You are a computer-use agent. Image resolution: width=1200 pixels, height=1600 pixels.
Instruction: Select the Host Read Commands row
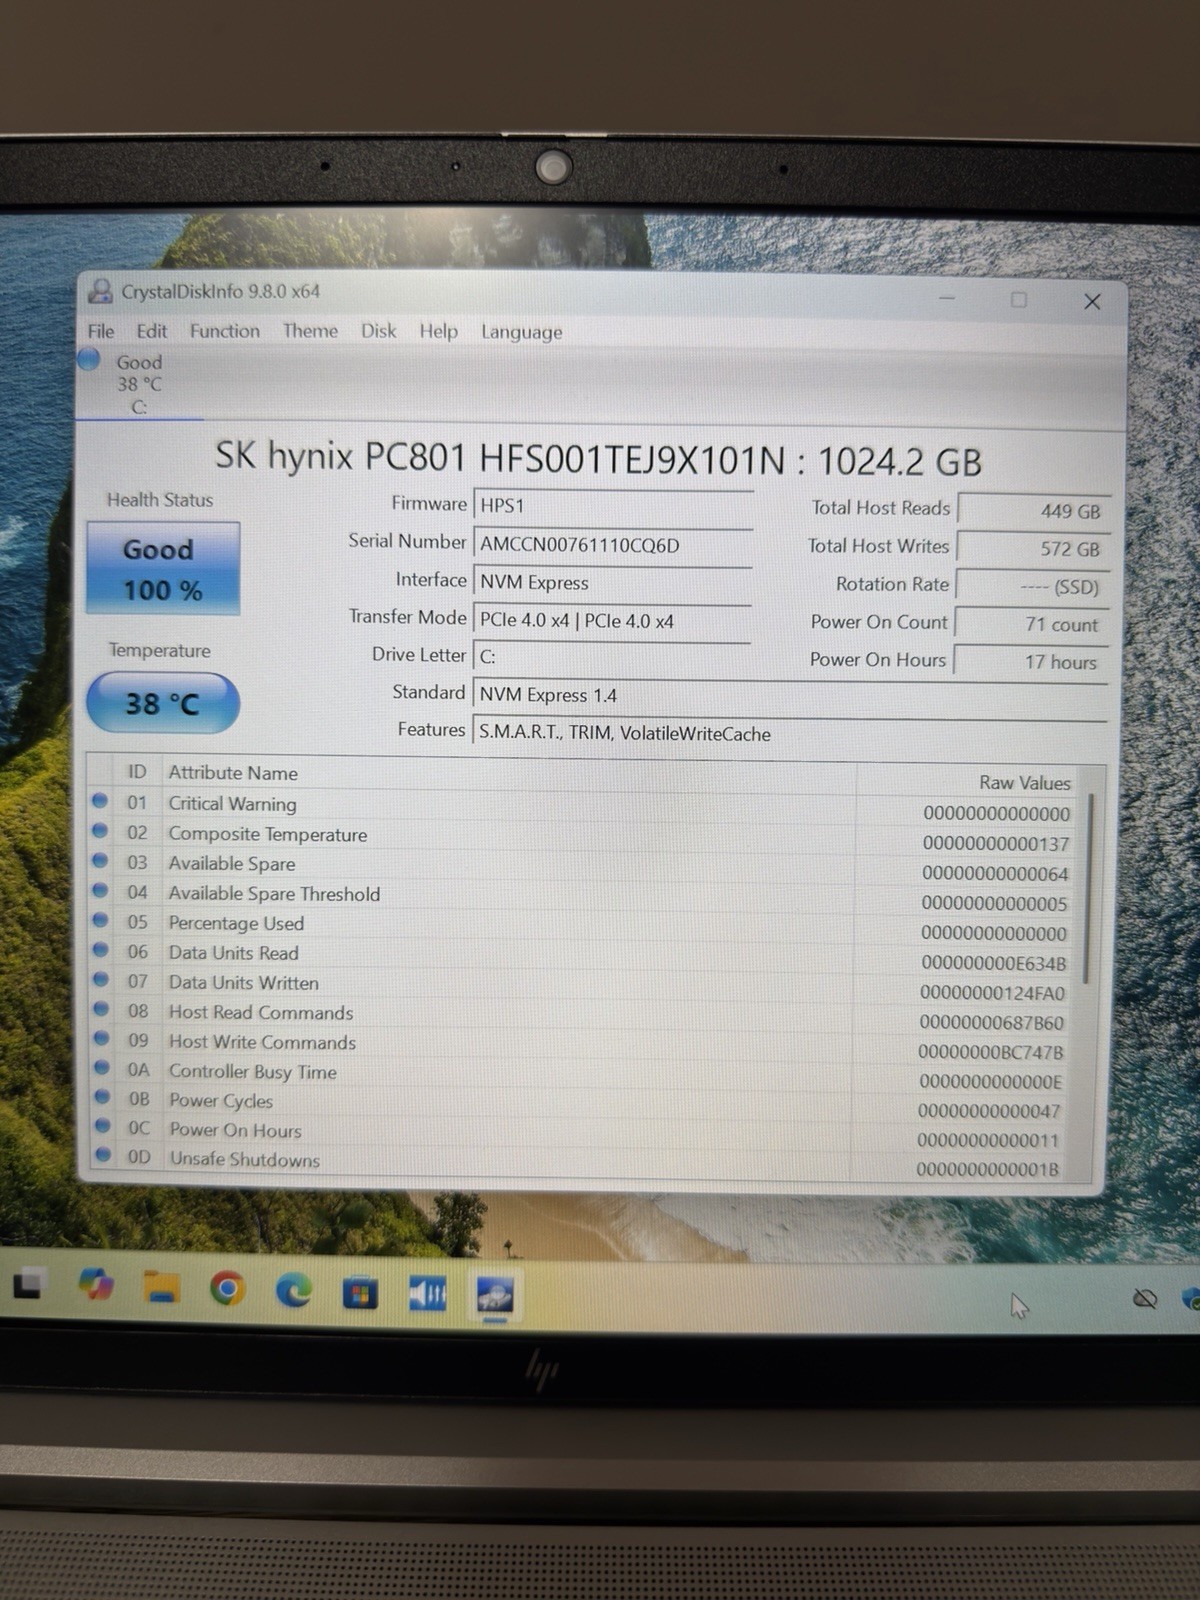point(585,1016)
